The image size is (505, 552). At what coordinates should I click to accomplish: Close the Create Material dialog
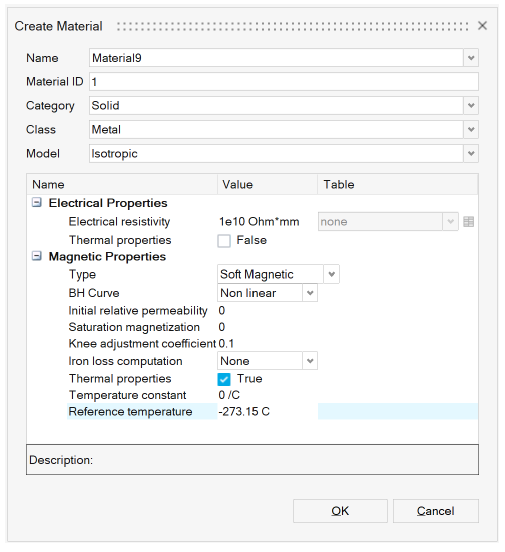pyautogui.click(x=482, y=25)
